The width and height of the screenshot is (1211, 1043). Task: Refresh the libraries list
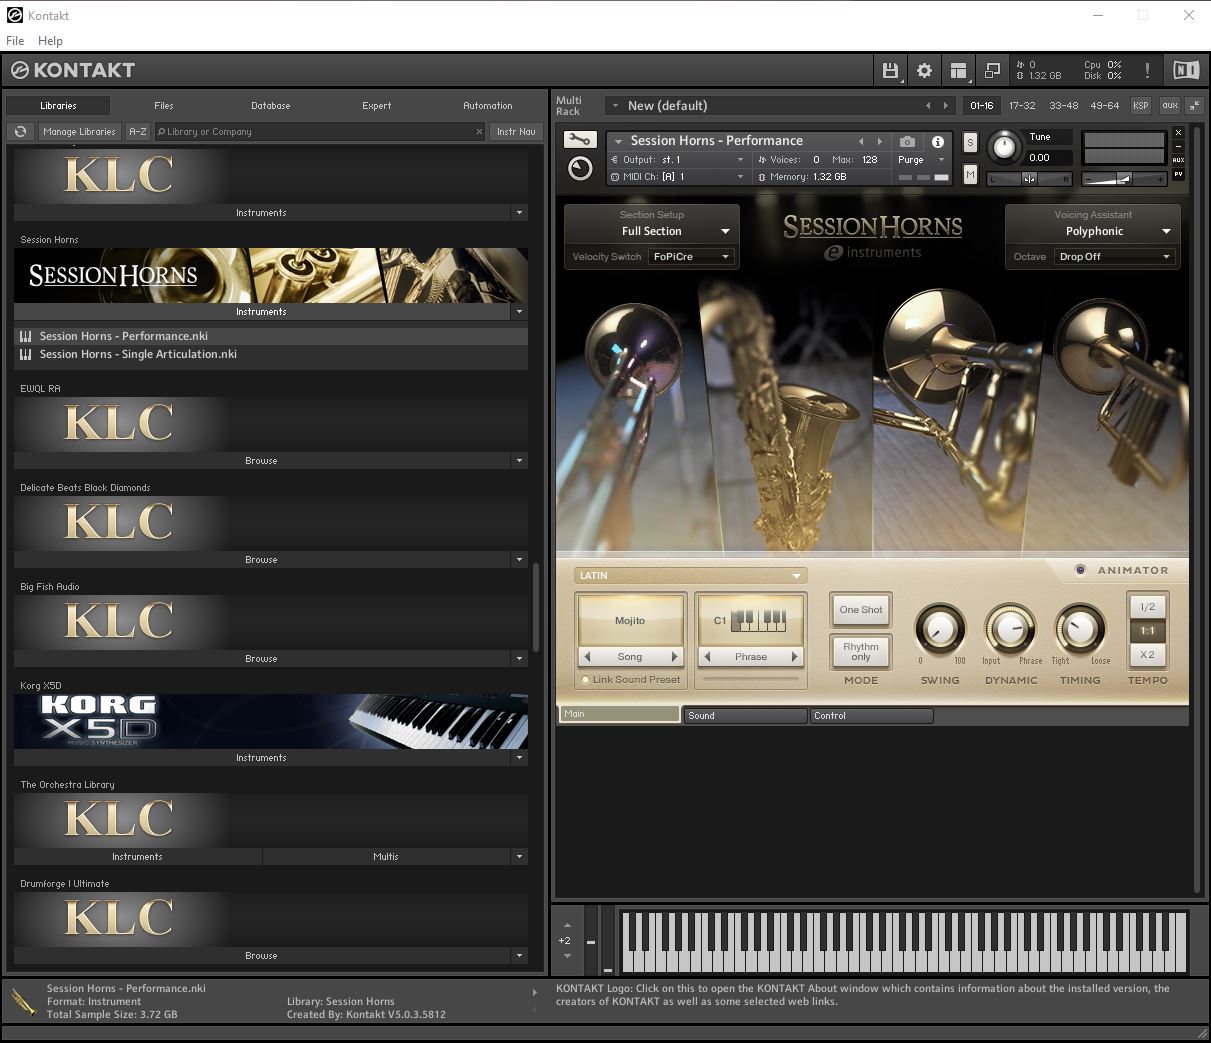pos(20,131)
